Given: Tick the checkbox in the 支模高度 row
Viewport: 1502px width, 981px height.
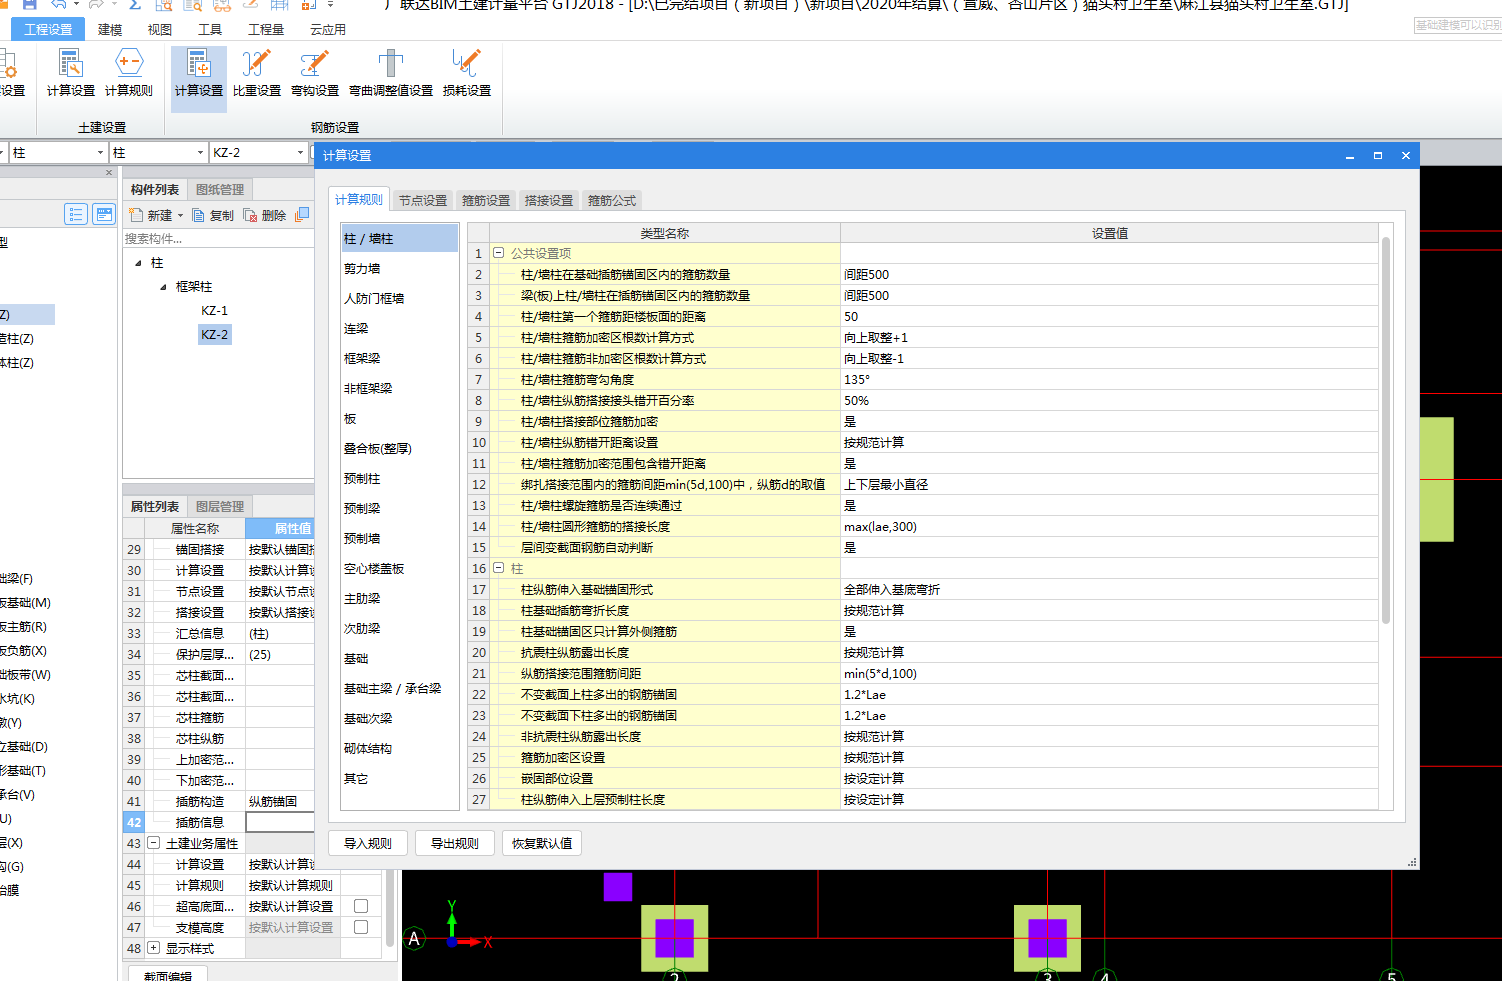Looking at the screenshot, I should (x=361, y=927).
